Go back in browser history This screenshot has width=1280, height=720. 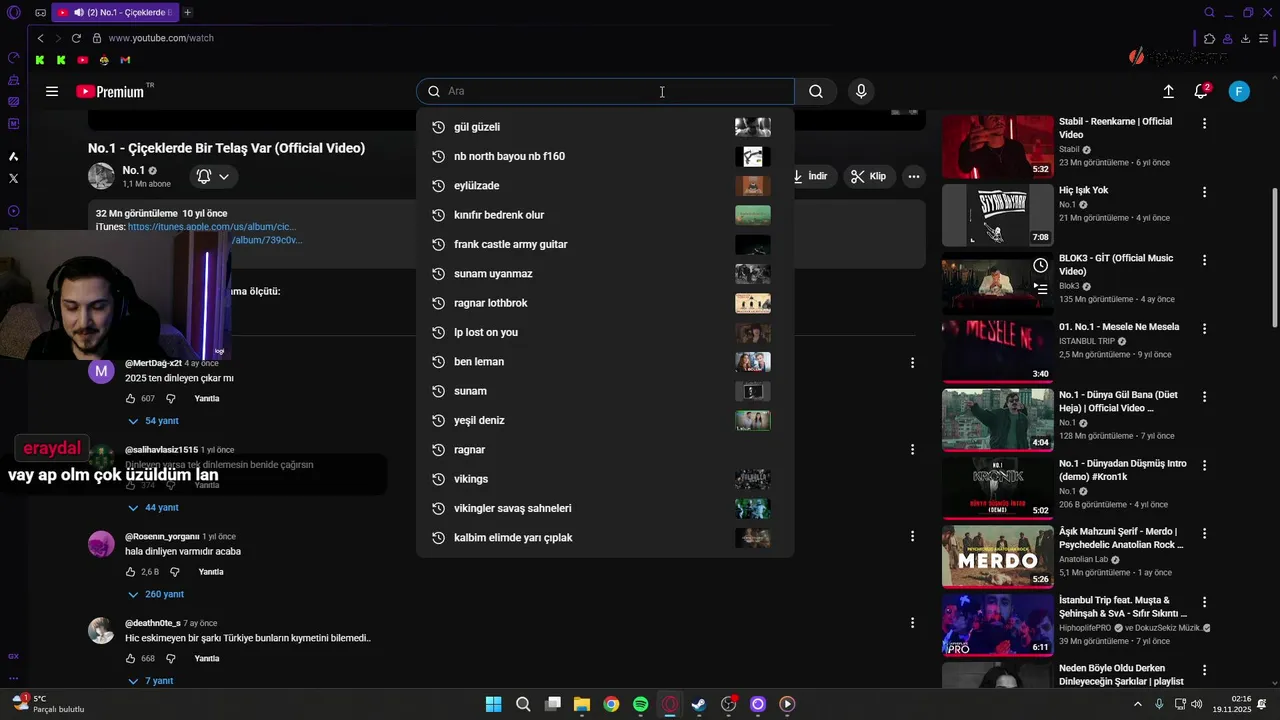click(40, 38)
